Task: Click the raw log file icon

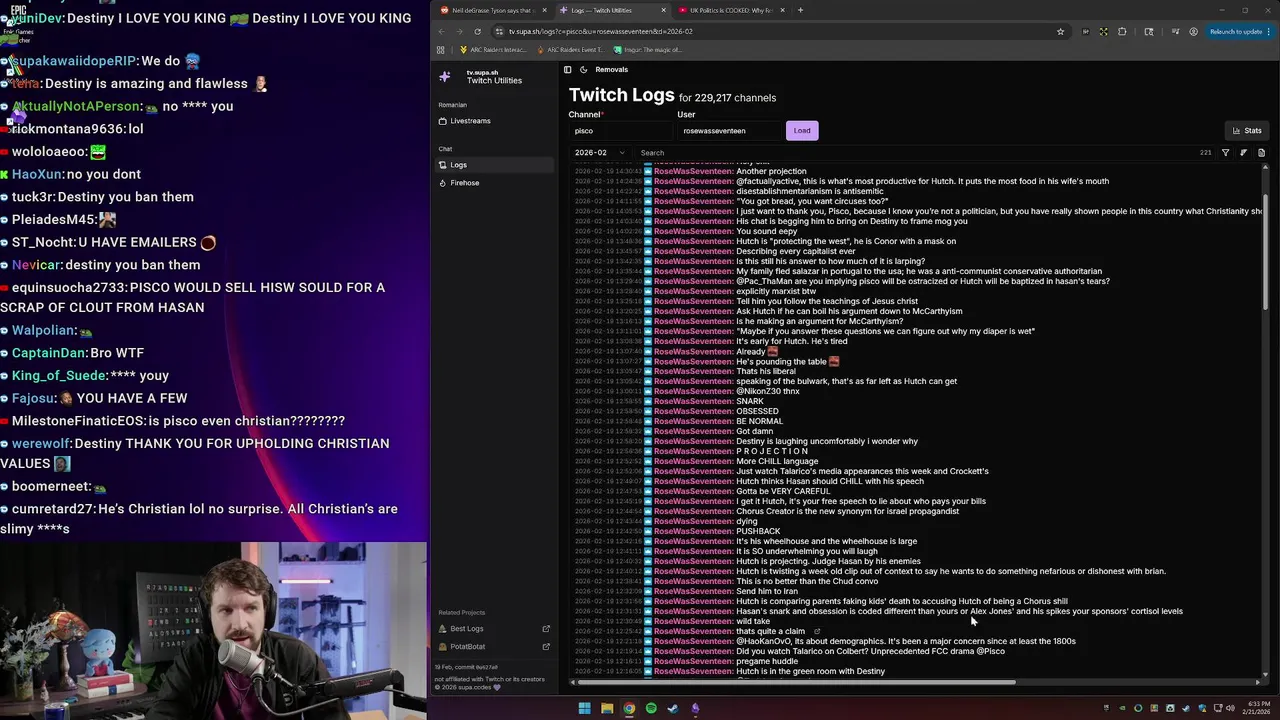Action: [x=1261, y=153]
